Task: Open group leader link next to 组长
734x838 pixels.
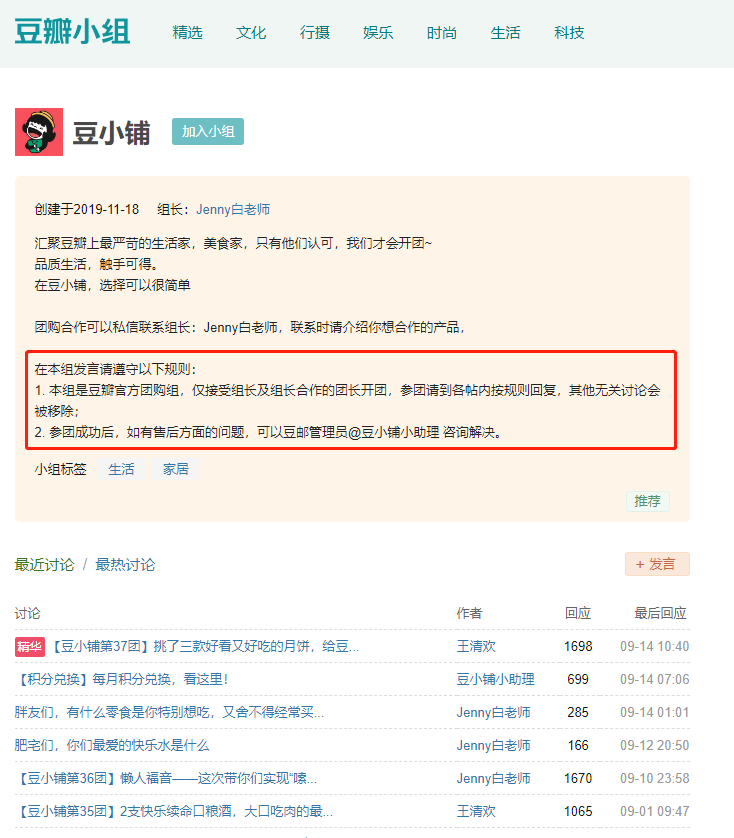Action: [233, 210]
